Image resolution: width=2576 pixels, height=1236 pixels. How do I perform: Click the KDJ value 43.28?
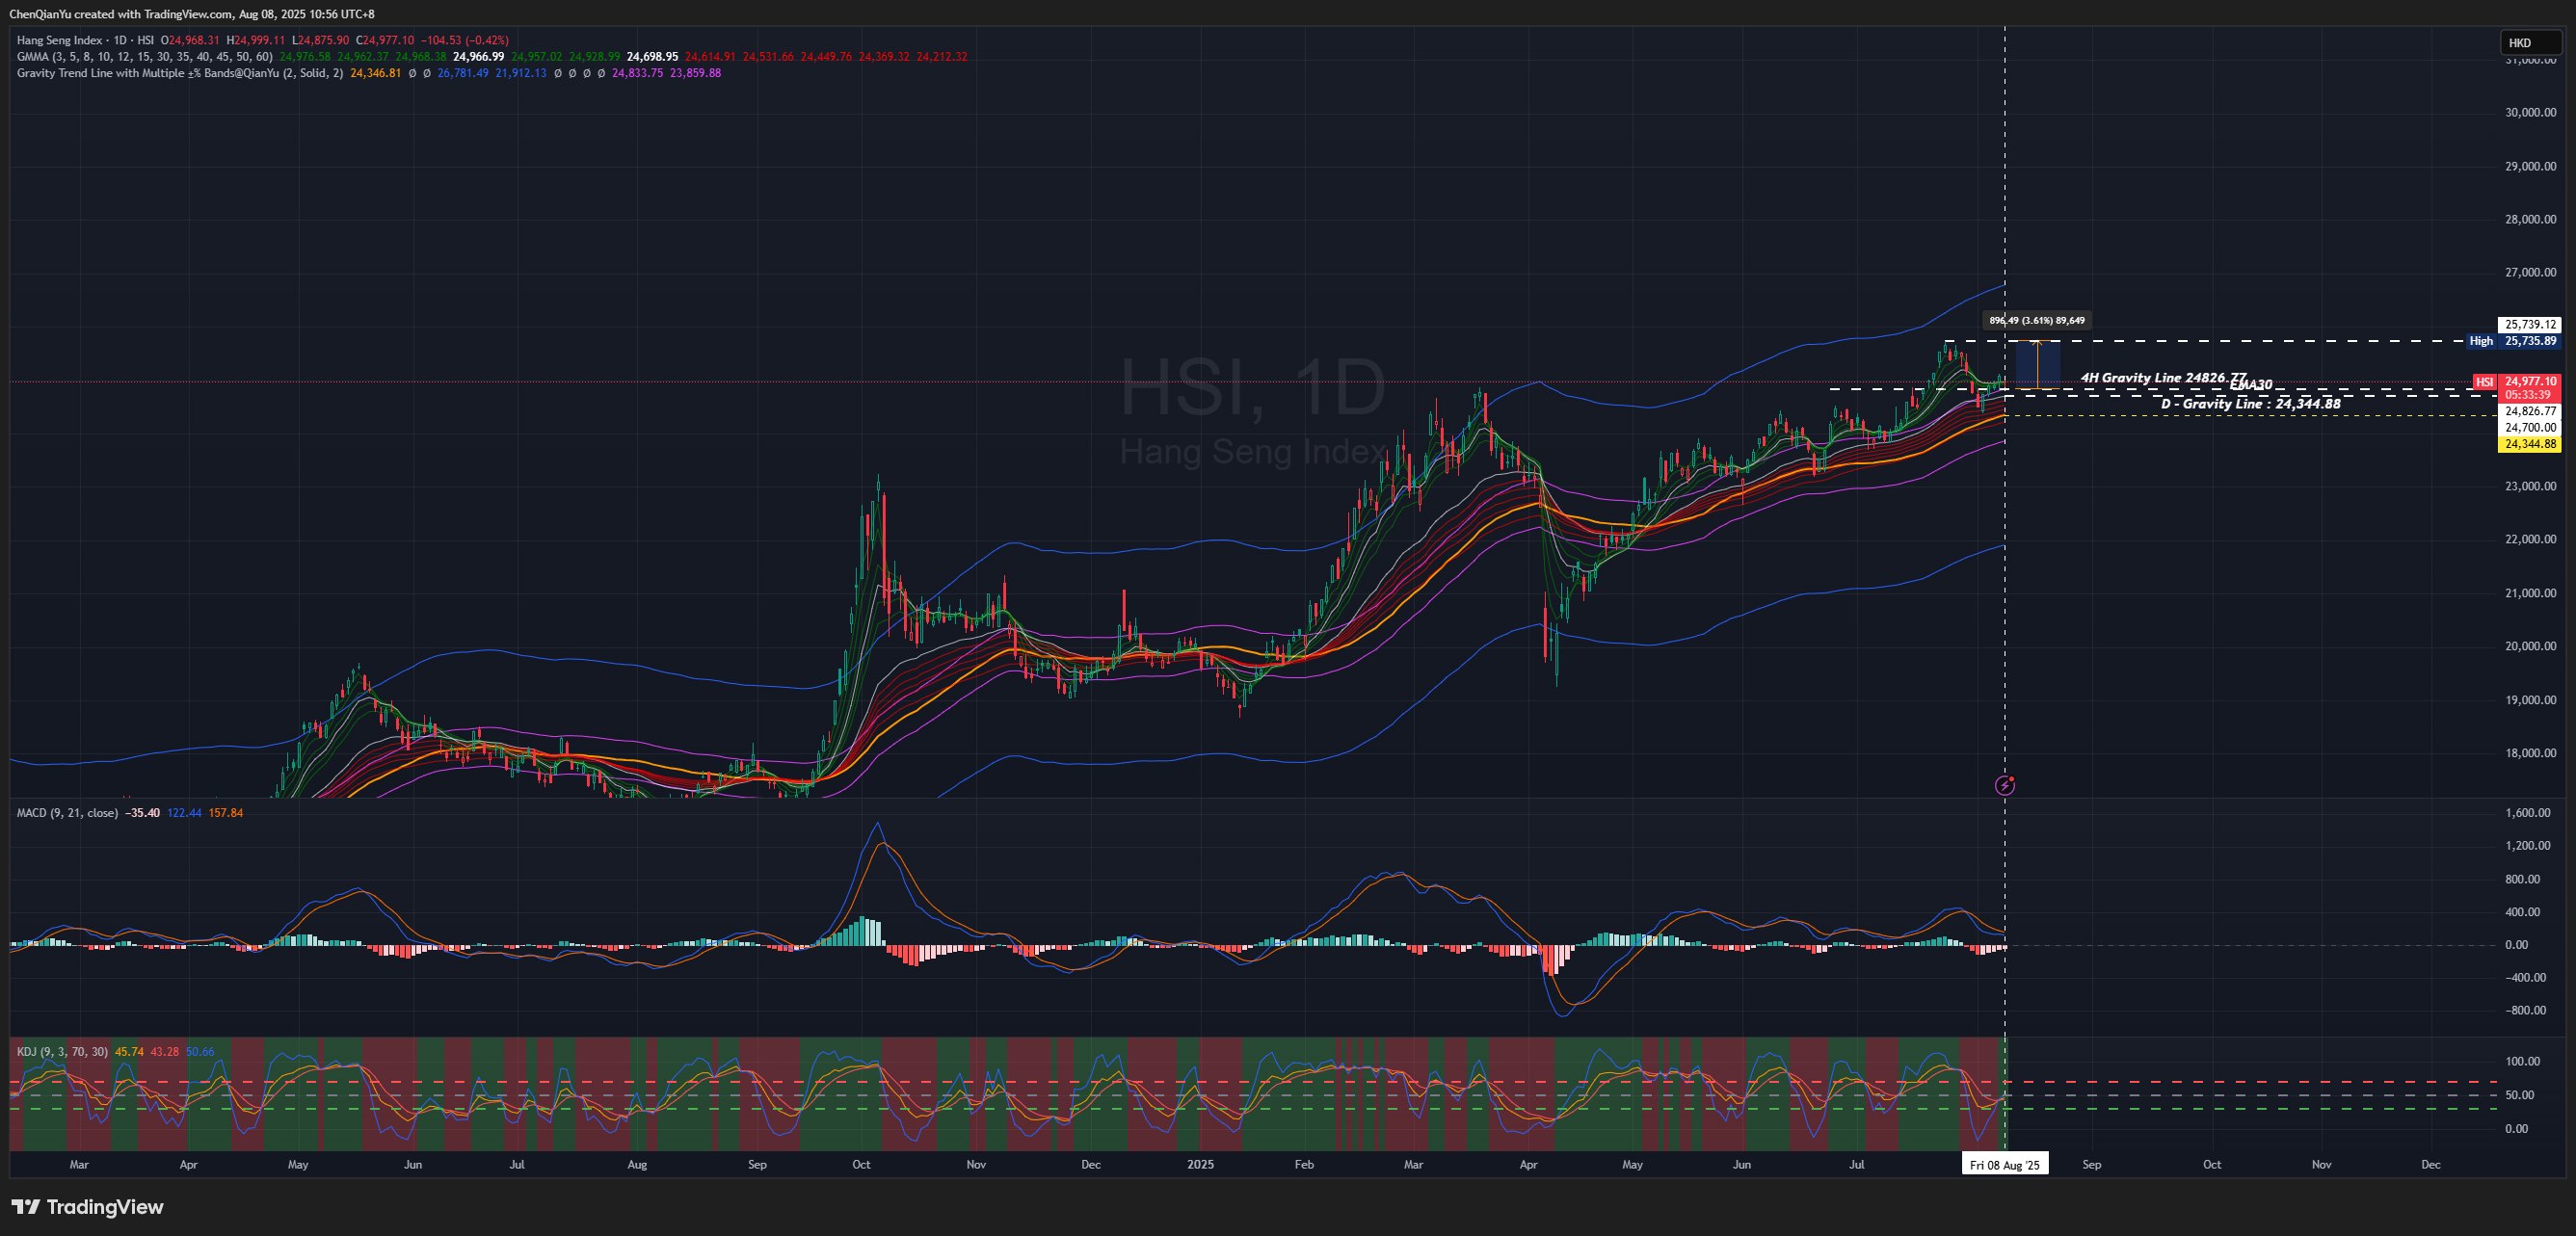point(165,1052)
